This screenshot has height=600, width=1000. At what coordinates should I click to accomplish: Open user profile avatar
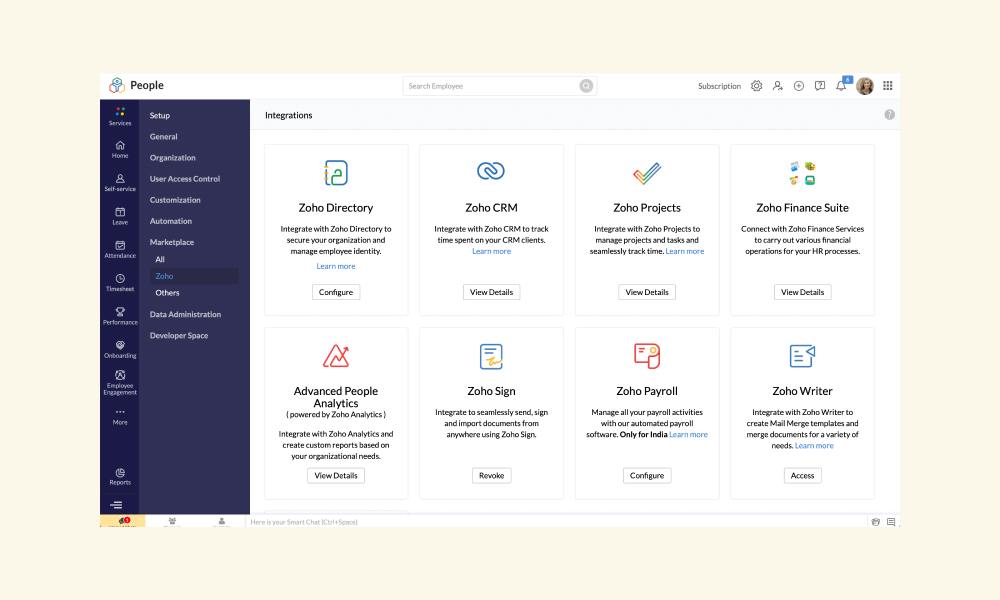(x=865, y=85)
